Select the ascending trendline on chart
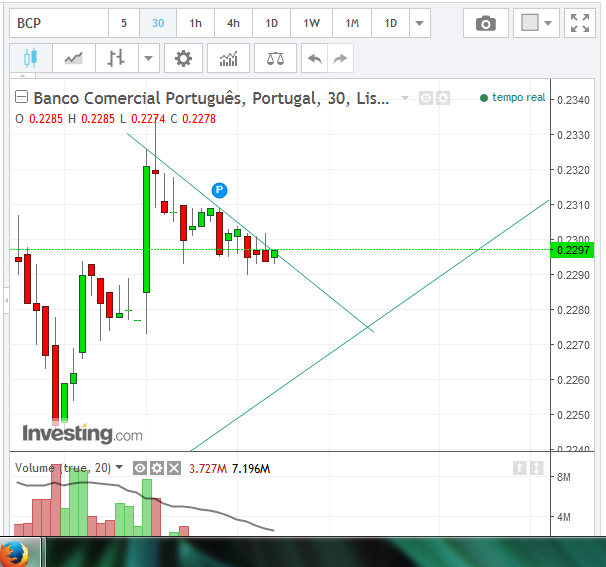This screenshot has width=606, height=567. [x=425, y=284]
